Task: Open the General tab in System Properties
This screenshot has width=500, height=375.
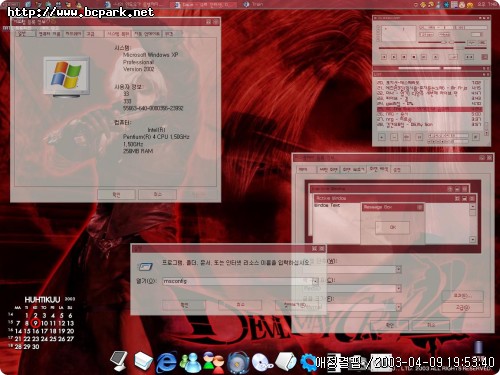Action: (x=25, y=34)
